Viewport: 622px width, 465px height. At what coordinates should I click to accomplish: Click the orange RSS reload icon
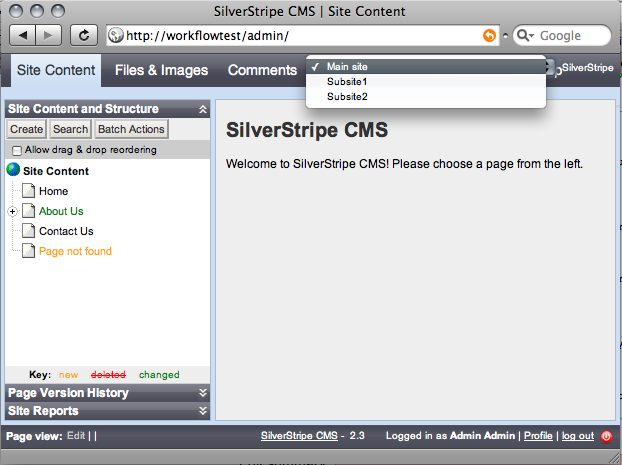[x=490, y=36]
